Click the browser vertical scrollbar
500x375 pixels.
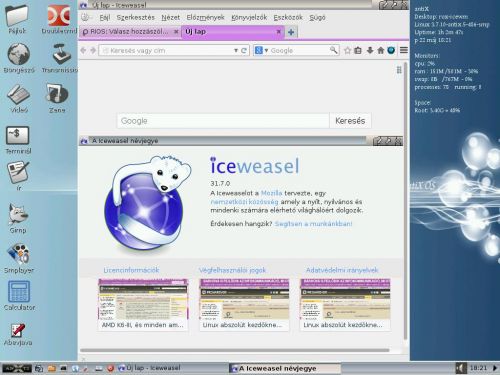[x=405, y=200]
